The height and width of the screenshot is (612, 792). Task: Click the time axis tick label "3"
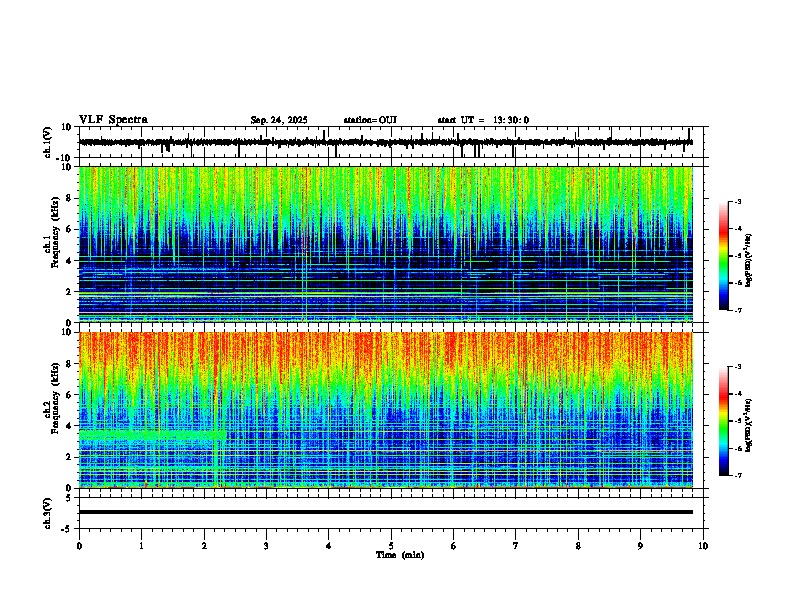click(x=266, y=546)
